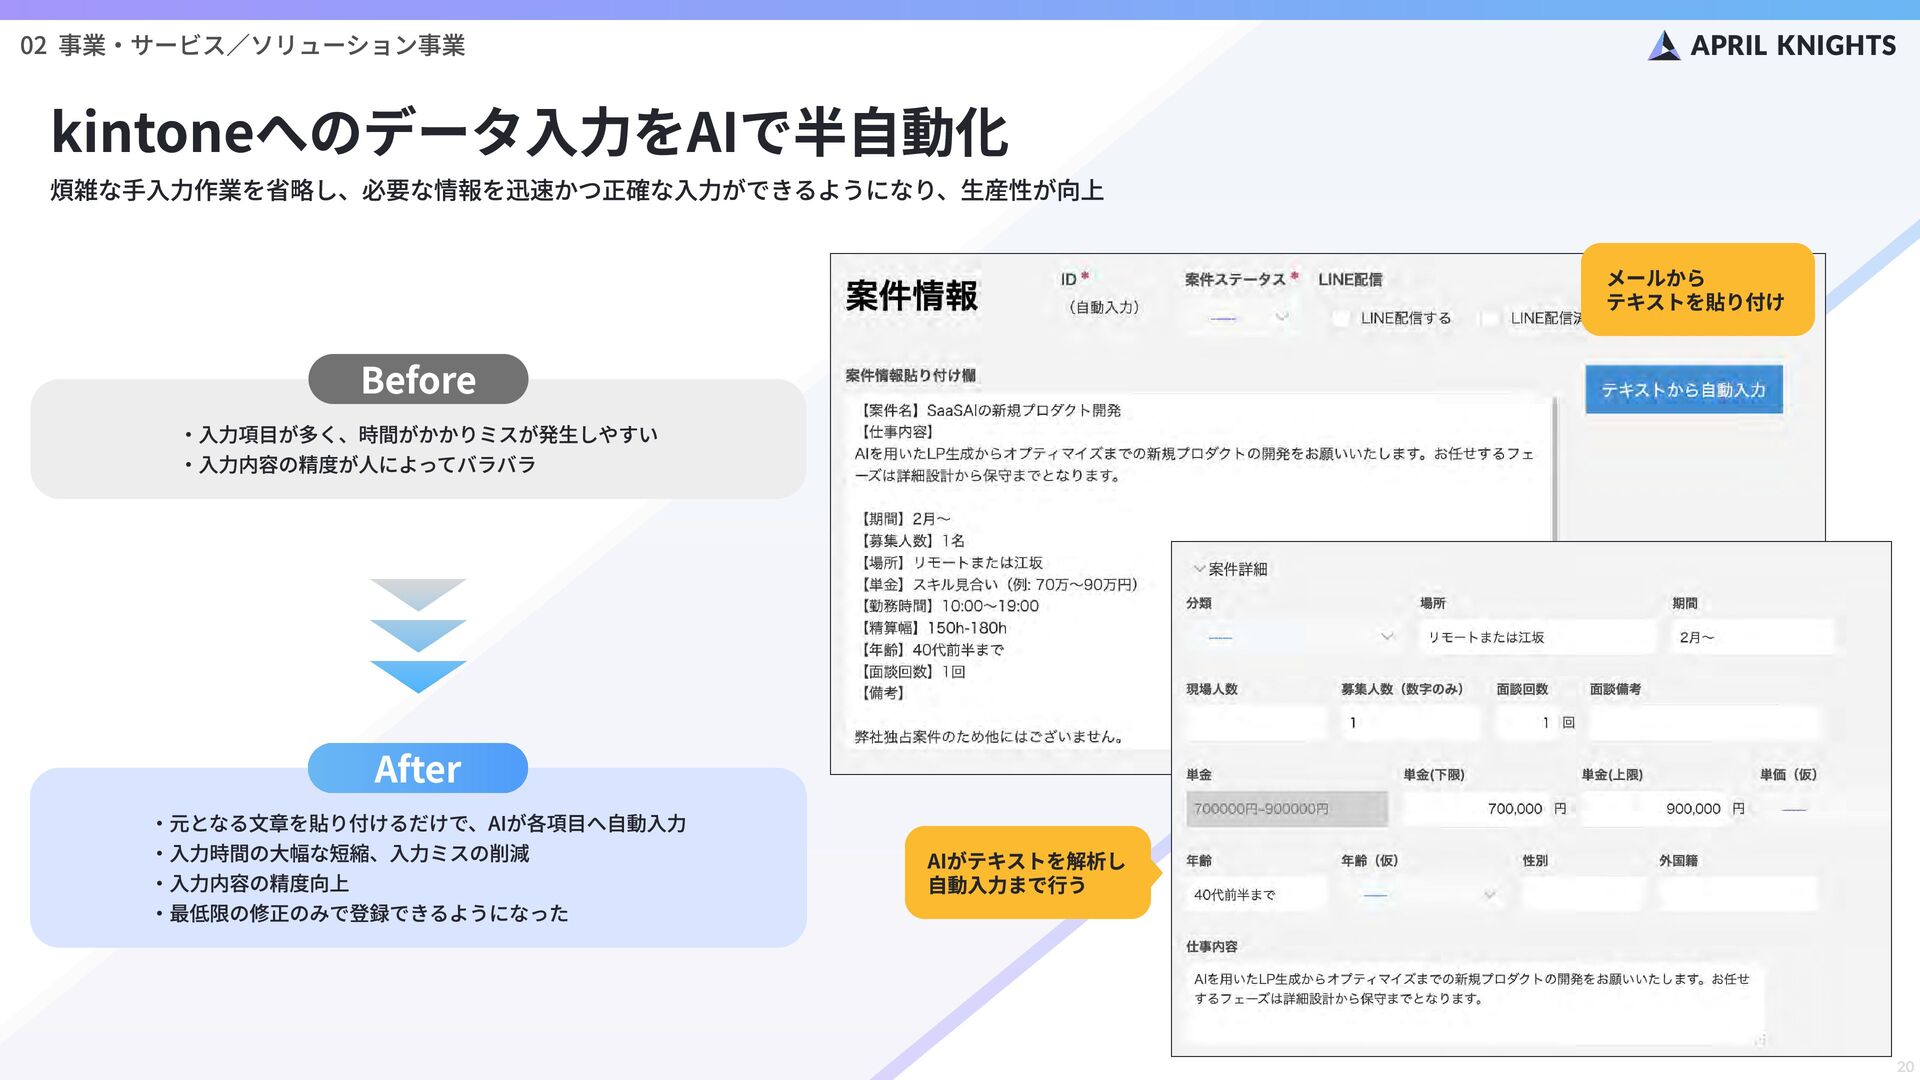Click the Before label pill
1920x1080 pixels.
(418, 380)
